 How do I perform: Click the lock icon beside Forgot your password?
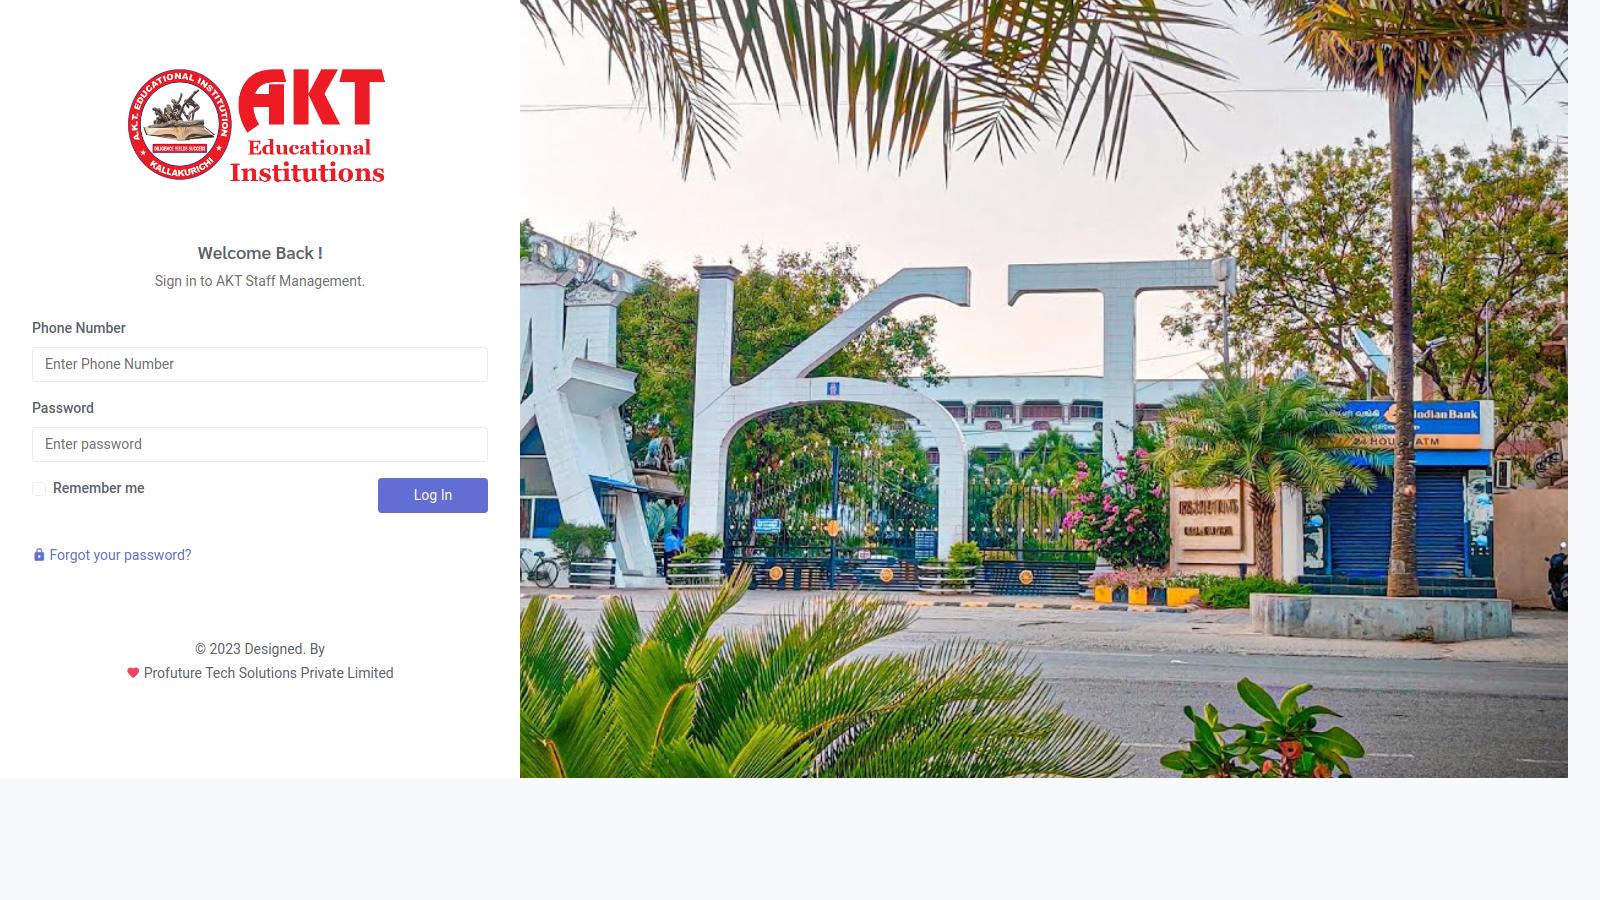coord(39,555)
